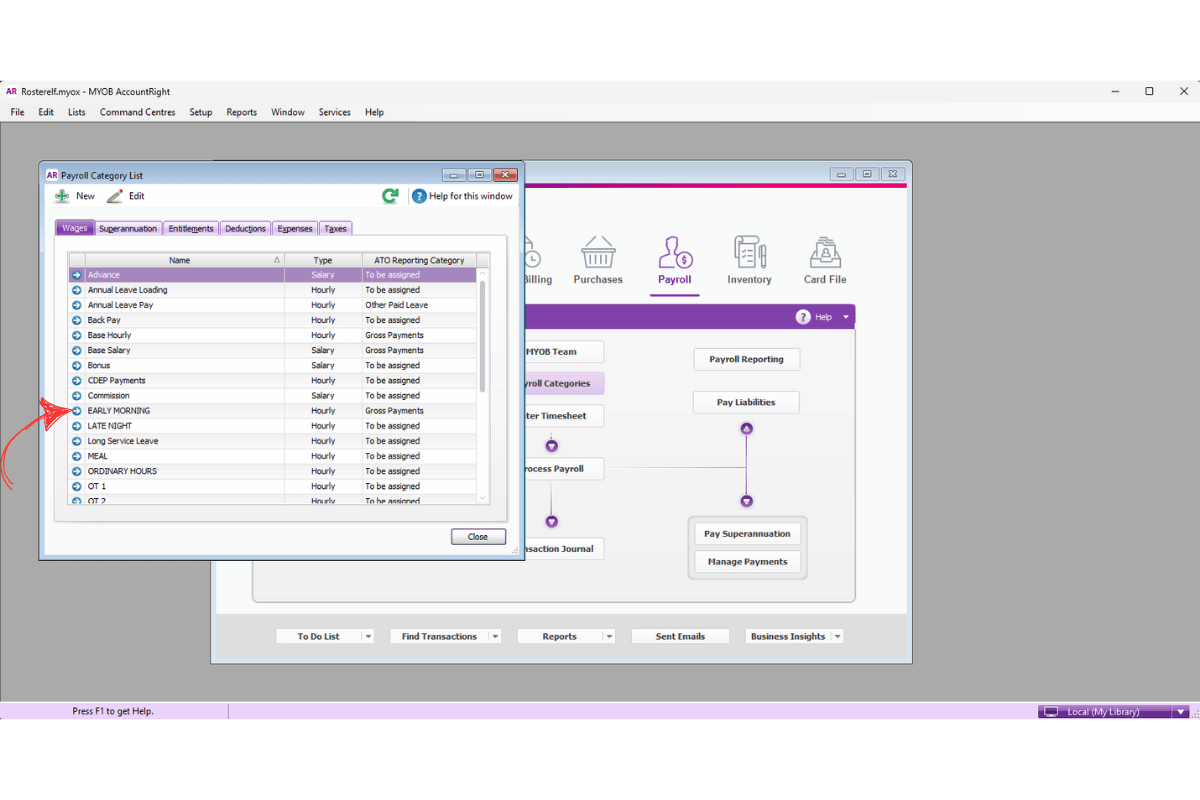Click the Manage Payments button
The height and width of the screenshot is (800, 1200).
(x=747, y=562)
